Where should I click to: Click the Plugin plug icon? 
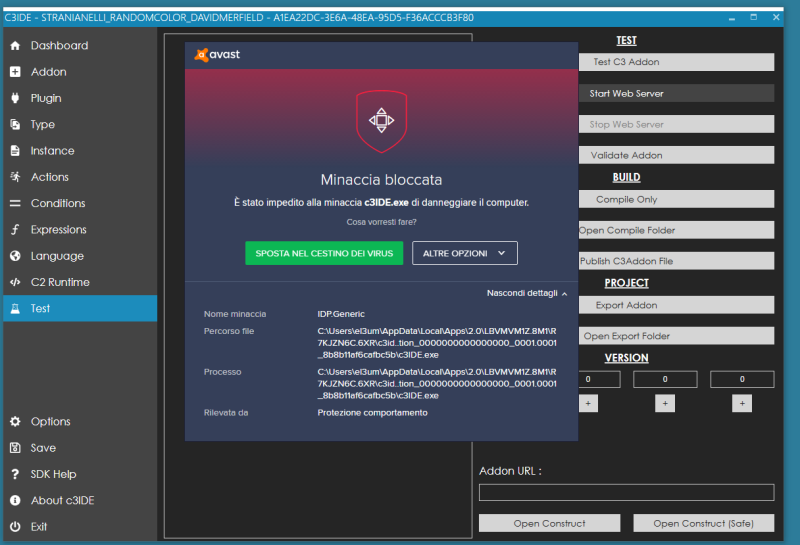click(15, 98)
